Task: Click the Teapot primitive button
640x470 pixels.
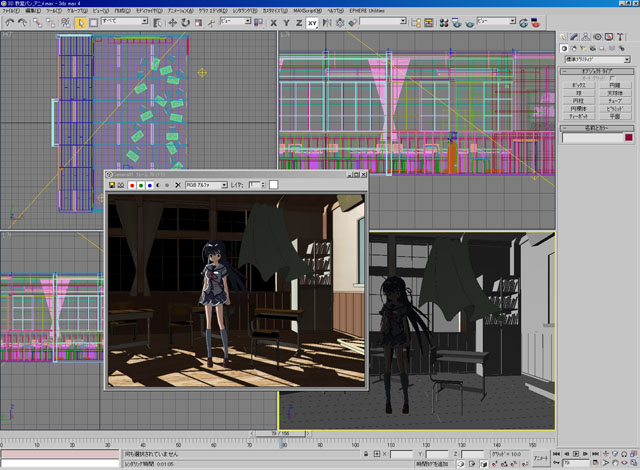Action: (578, 116)
